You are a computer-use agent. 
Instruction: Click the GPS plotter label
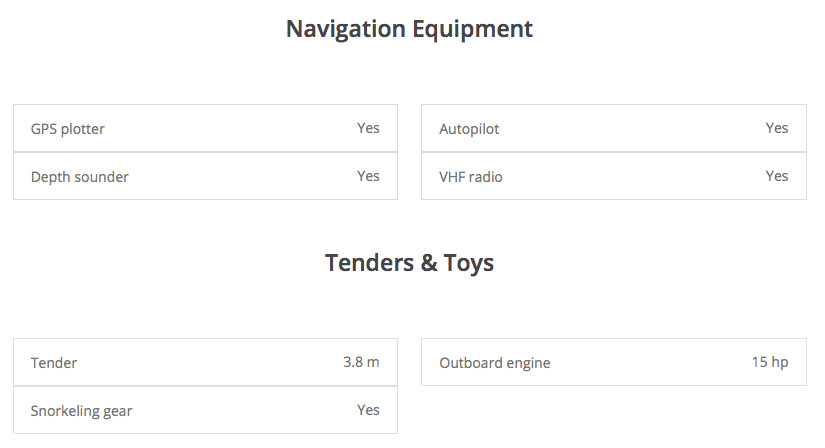tap(68, 129)
